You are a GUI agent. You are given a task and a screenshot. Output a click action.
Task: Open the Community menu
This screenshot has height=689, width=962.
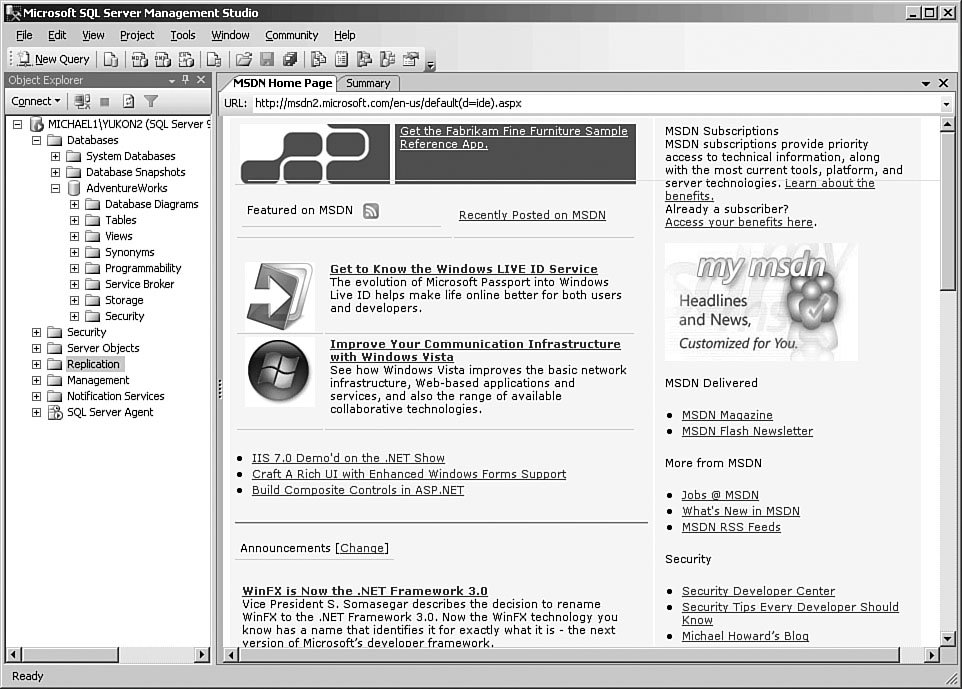point(291,36)
